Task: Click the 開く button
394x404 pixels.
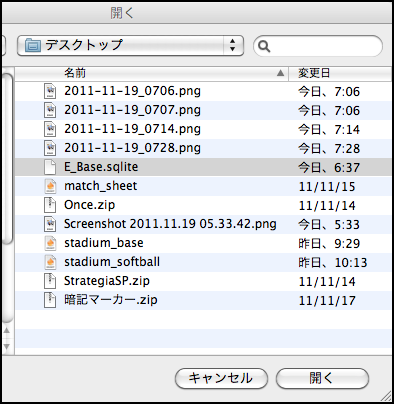Action: pos(322,378)
